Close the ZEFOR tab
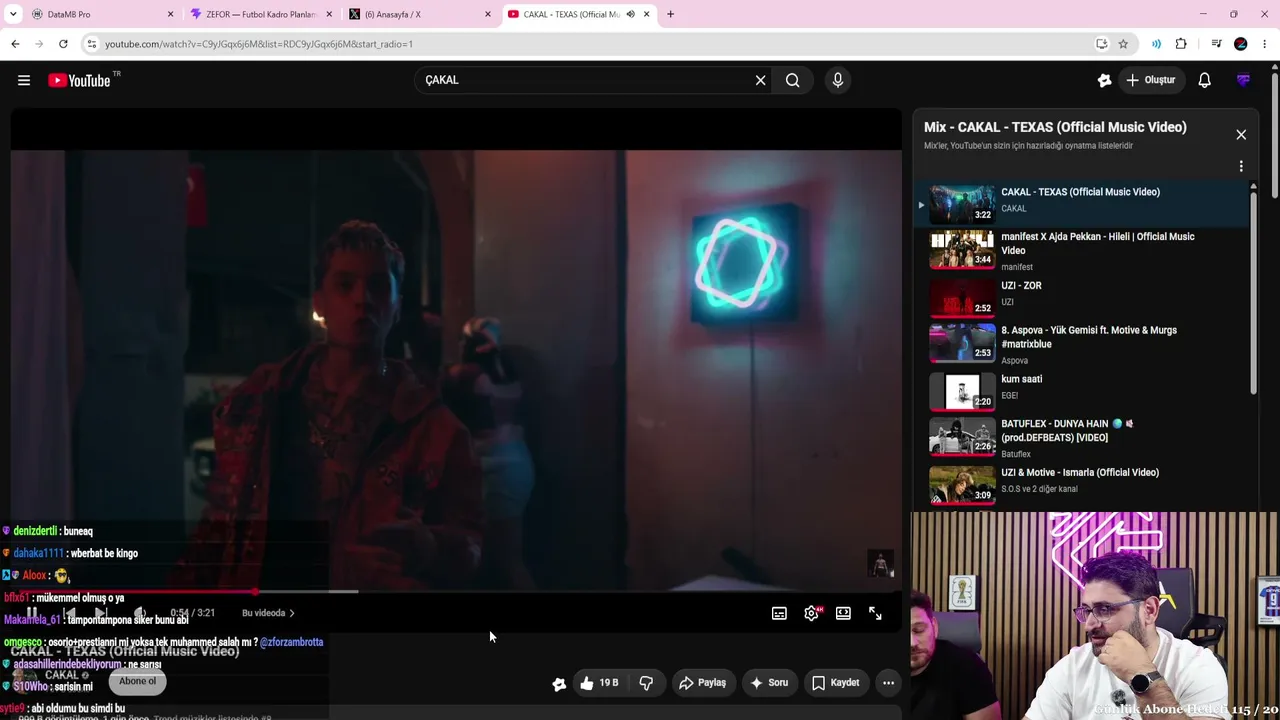 pyautogui.click(x=329, y=14)
